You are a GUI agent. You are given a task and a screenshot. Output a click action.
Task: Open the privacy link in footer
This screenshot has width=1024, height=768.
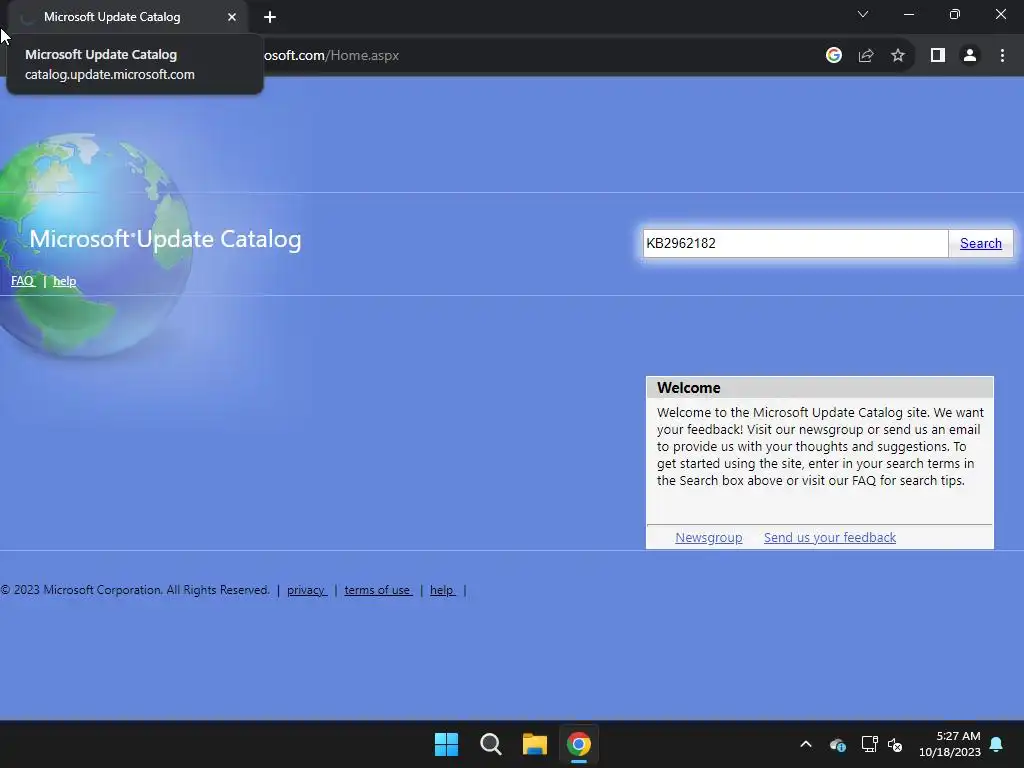tap(307, 590)
